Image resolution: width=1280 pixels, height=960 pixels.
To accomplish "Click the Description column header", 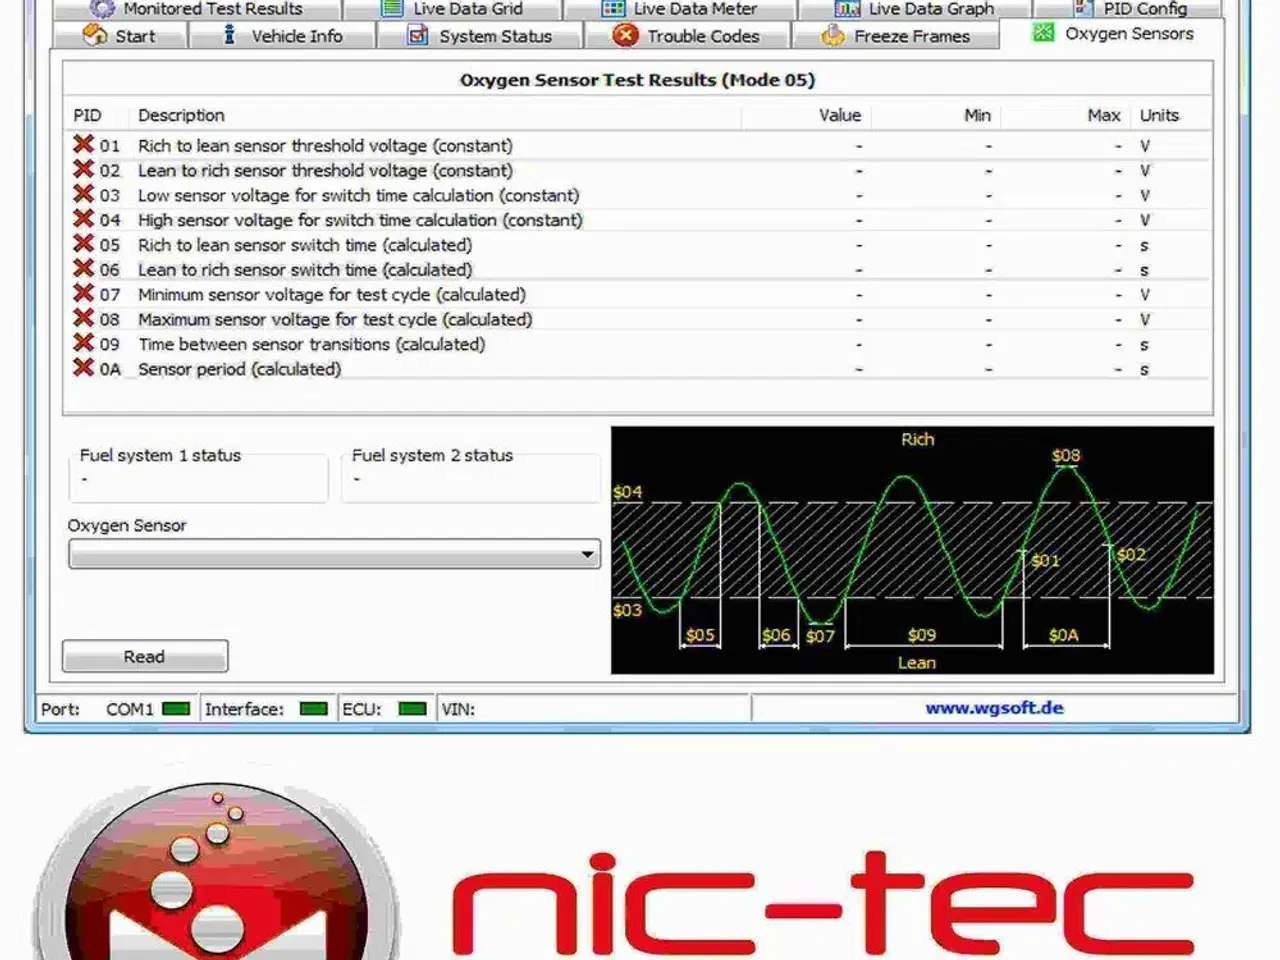I will point(181,115).
